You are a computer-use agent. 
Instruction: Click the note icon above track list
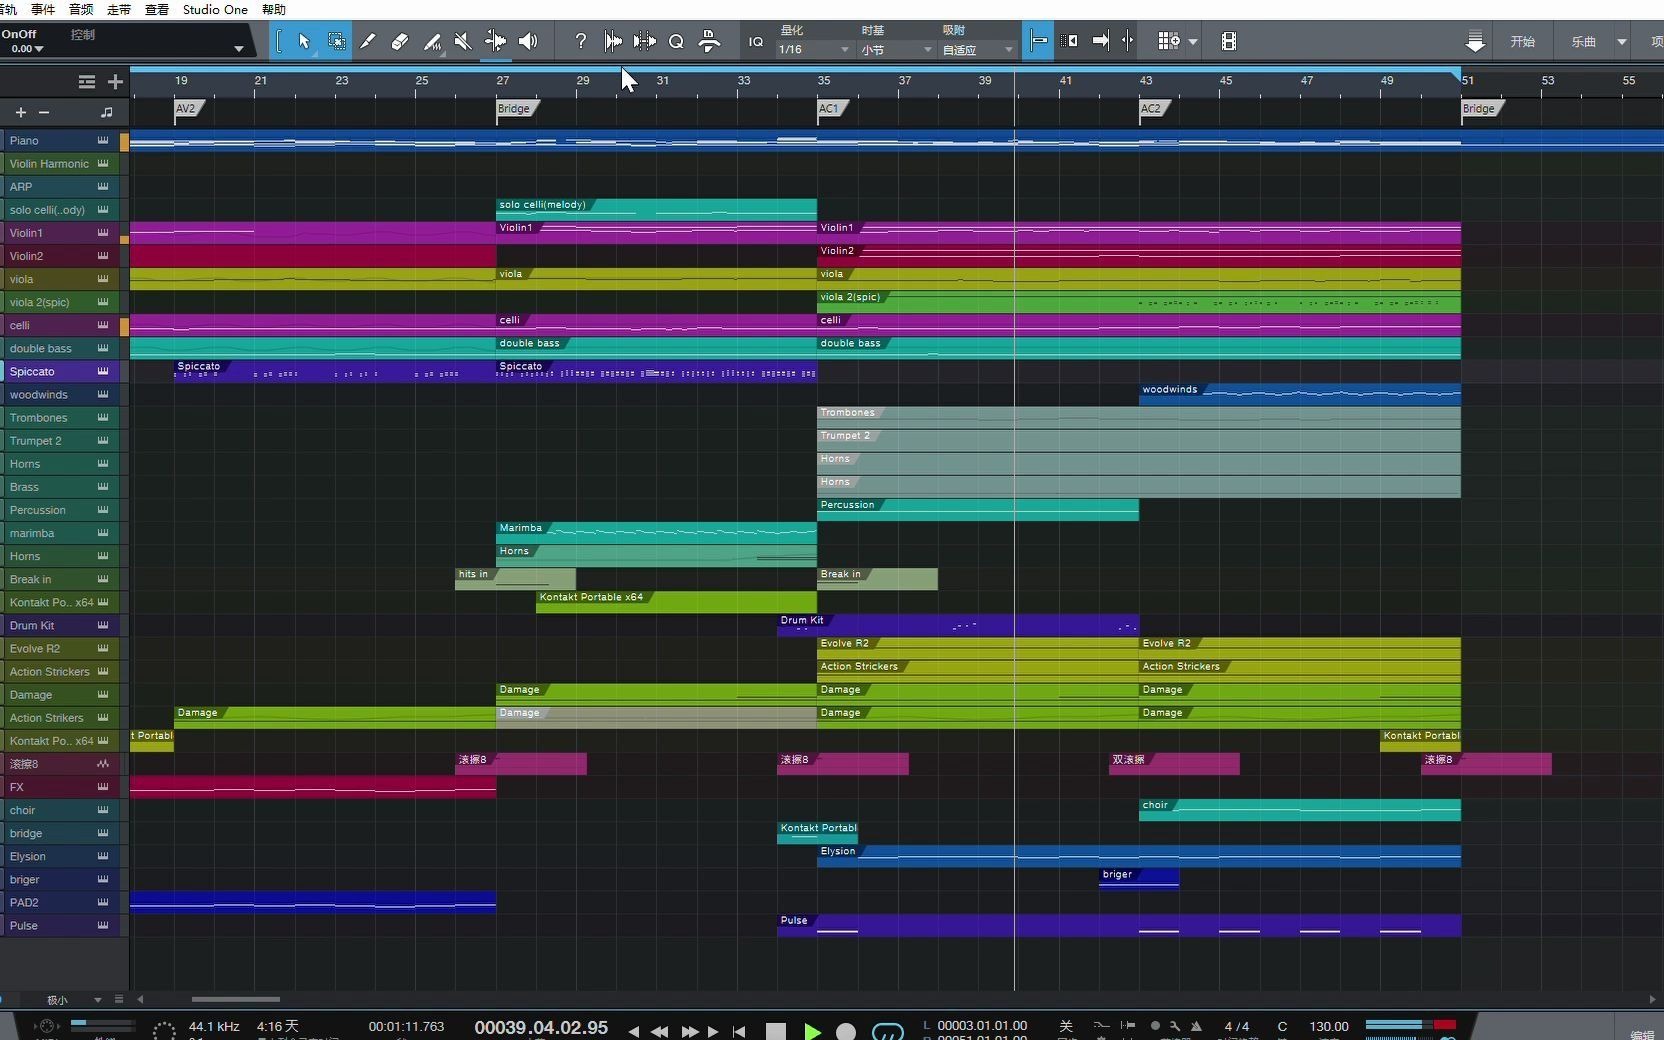107,112
